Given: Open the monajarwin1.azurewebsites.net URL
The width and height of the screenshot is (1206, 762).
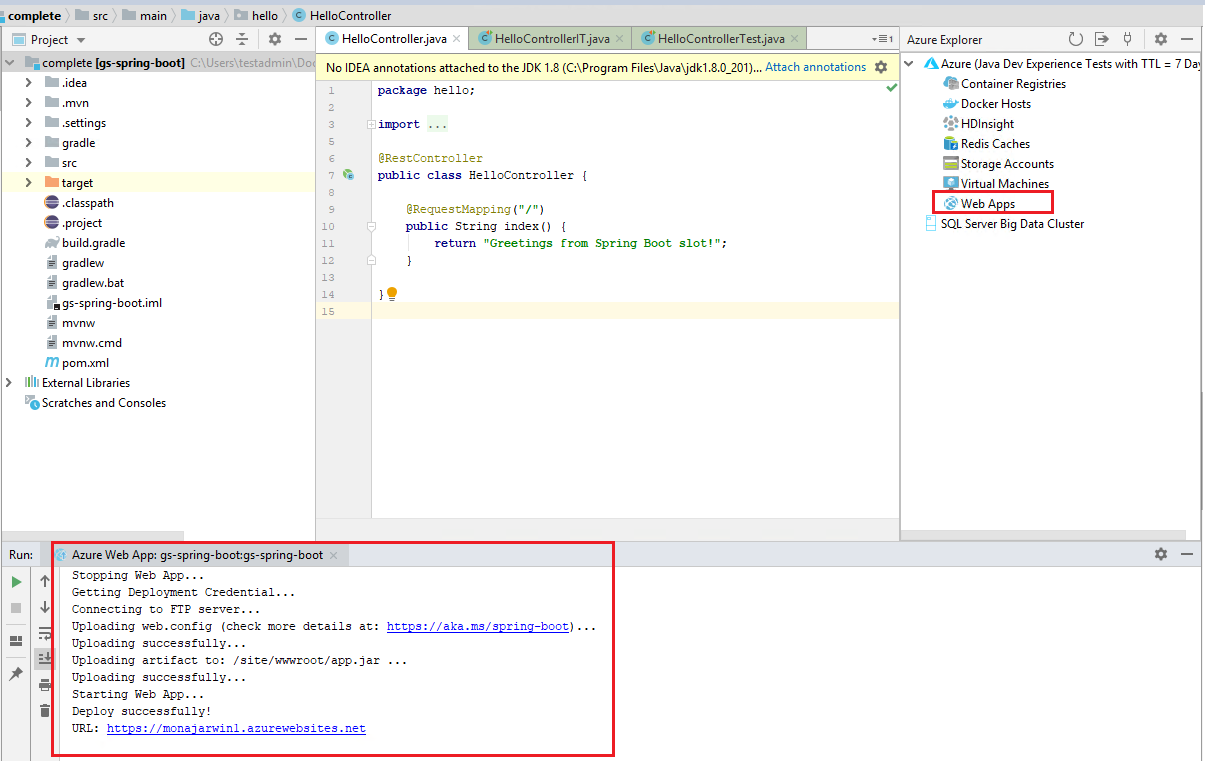Looking at the screenshot, I should (x=236, y=728).
